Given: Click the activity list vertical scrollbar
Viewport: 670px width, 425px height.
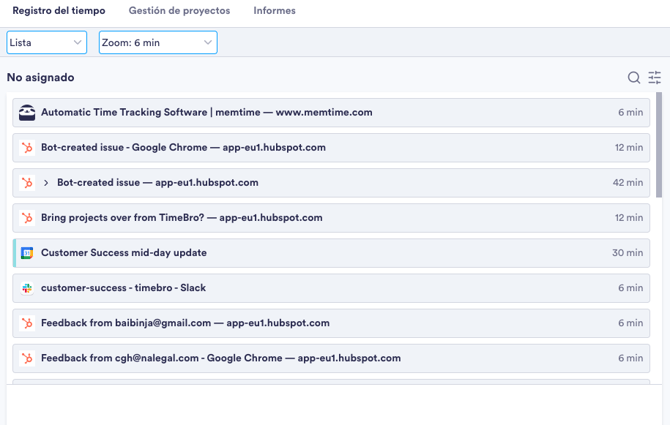Looking at the screenshot, I should click(658, 145).
